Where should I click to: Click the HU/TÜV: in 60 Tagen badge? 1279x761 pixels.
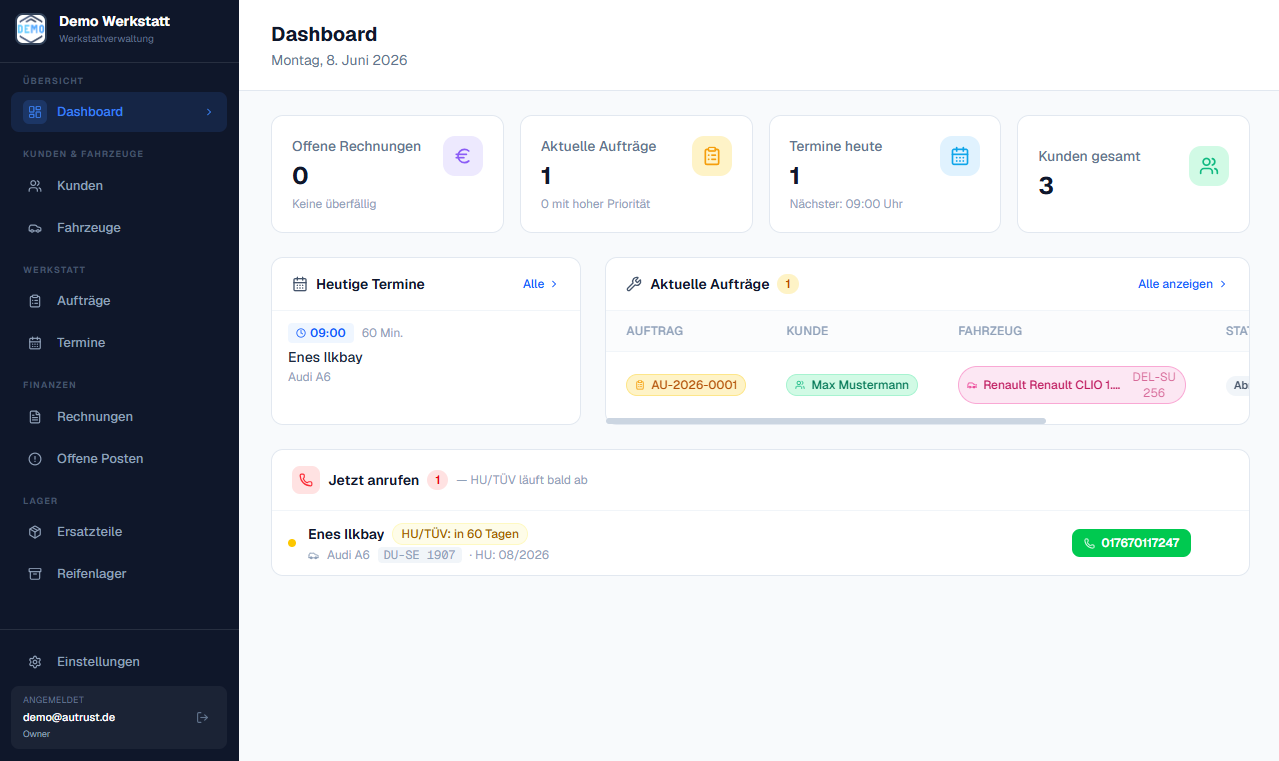click(x=460, y=534)
